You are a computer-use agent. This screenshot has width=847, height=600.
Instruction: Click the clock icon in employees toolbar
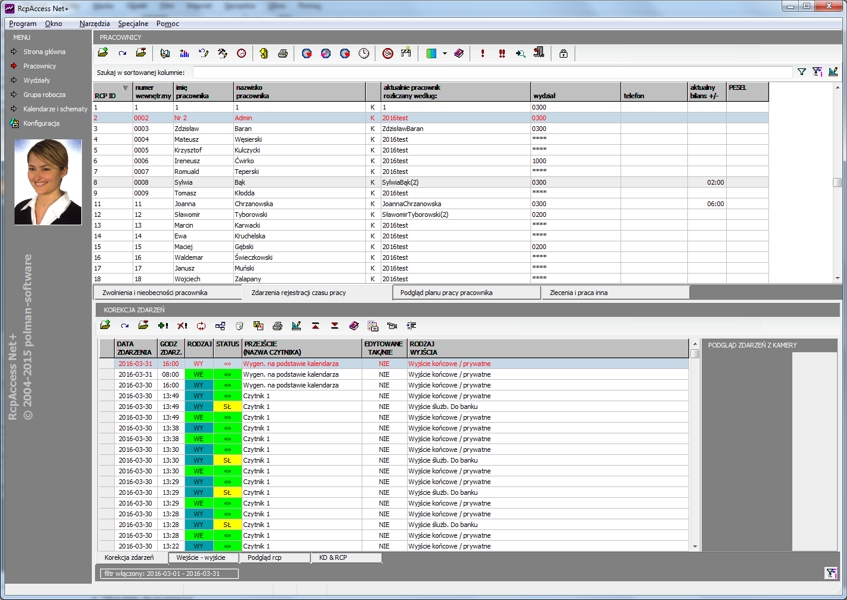pos(364,54)
